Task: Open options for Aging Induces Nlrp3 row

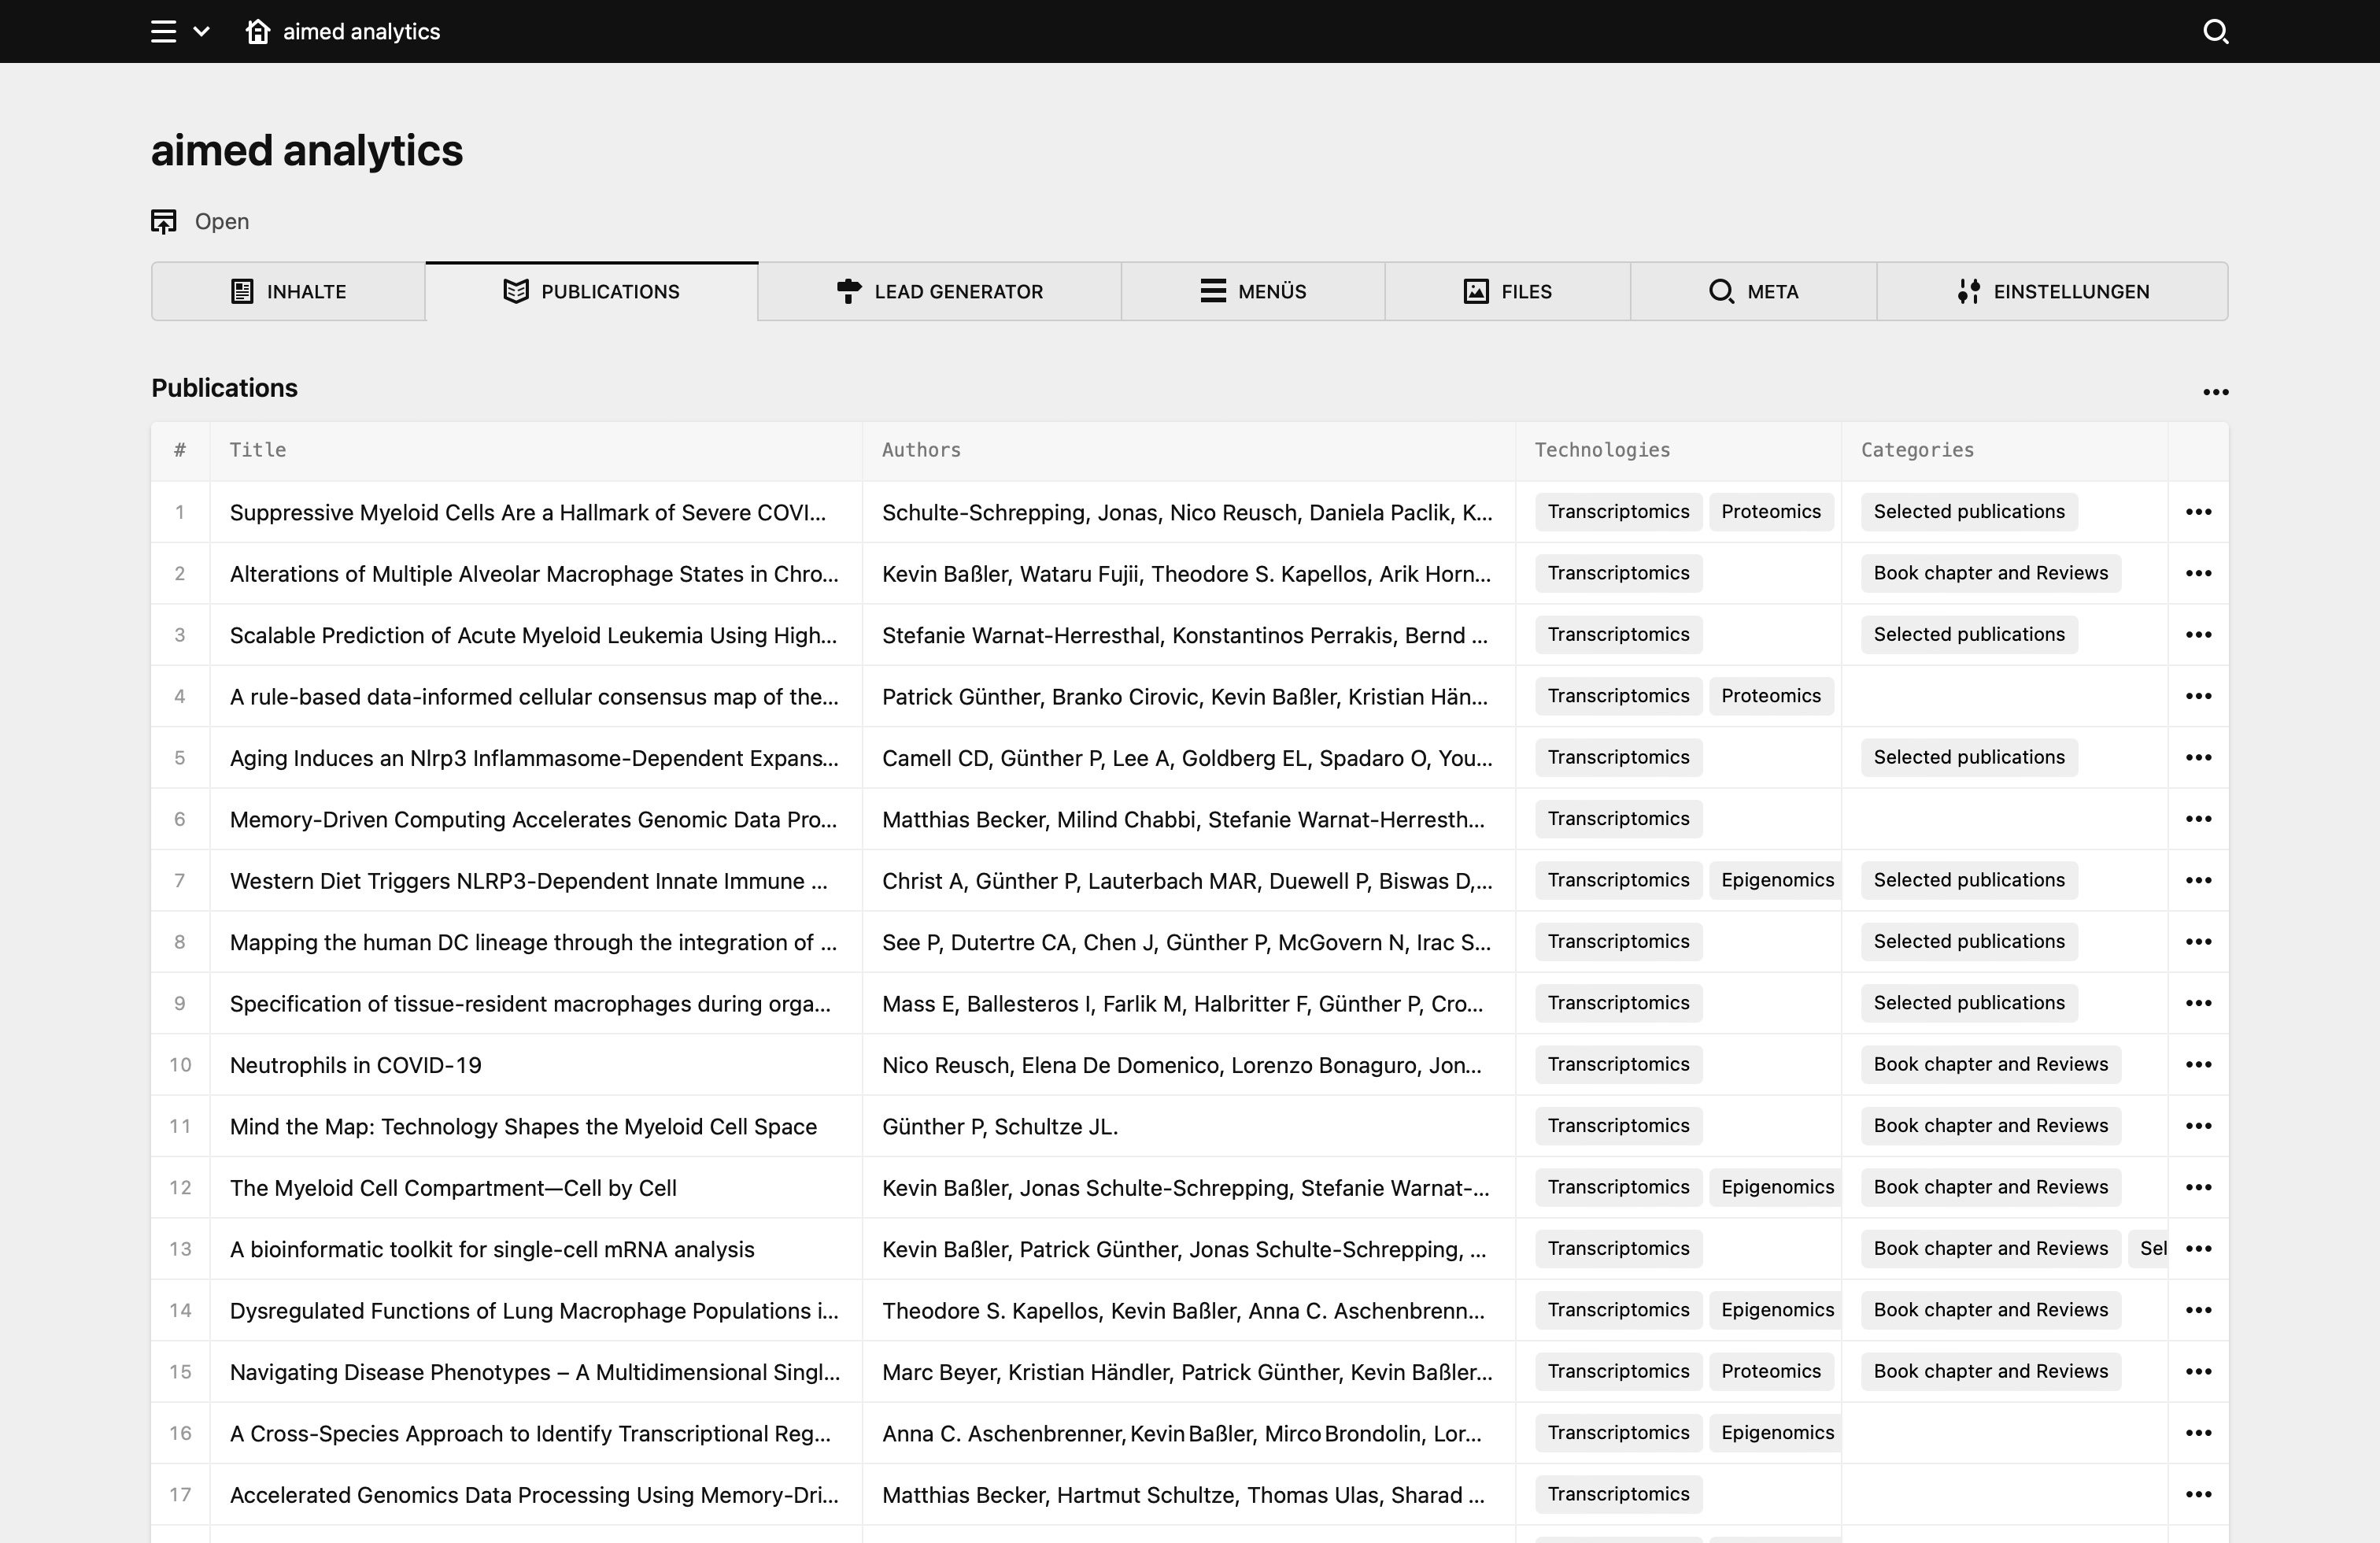Action: [2198, 757]
